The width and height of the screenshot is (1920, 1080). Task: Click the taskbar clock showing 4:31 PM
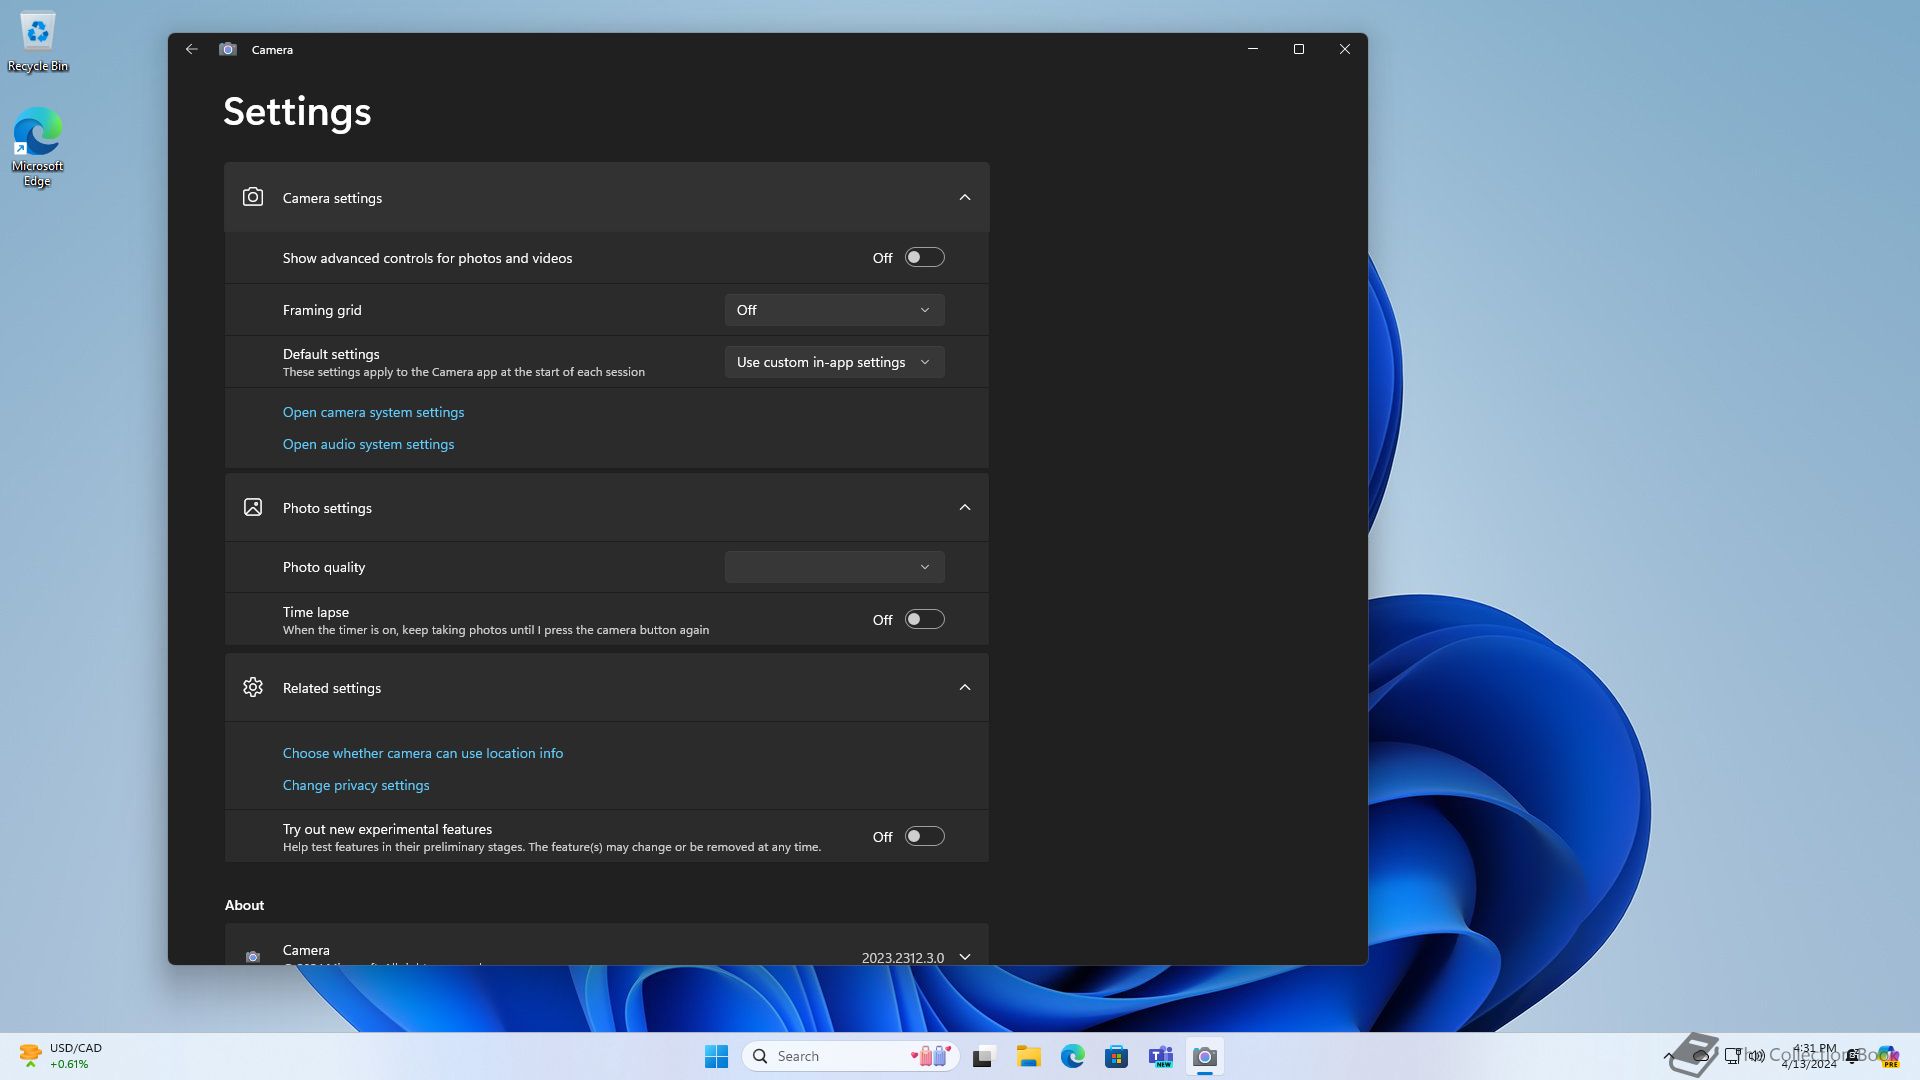pos(1810,1056)
